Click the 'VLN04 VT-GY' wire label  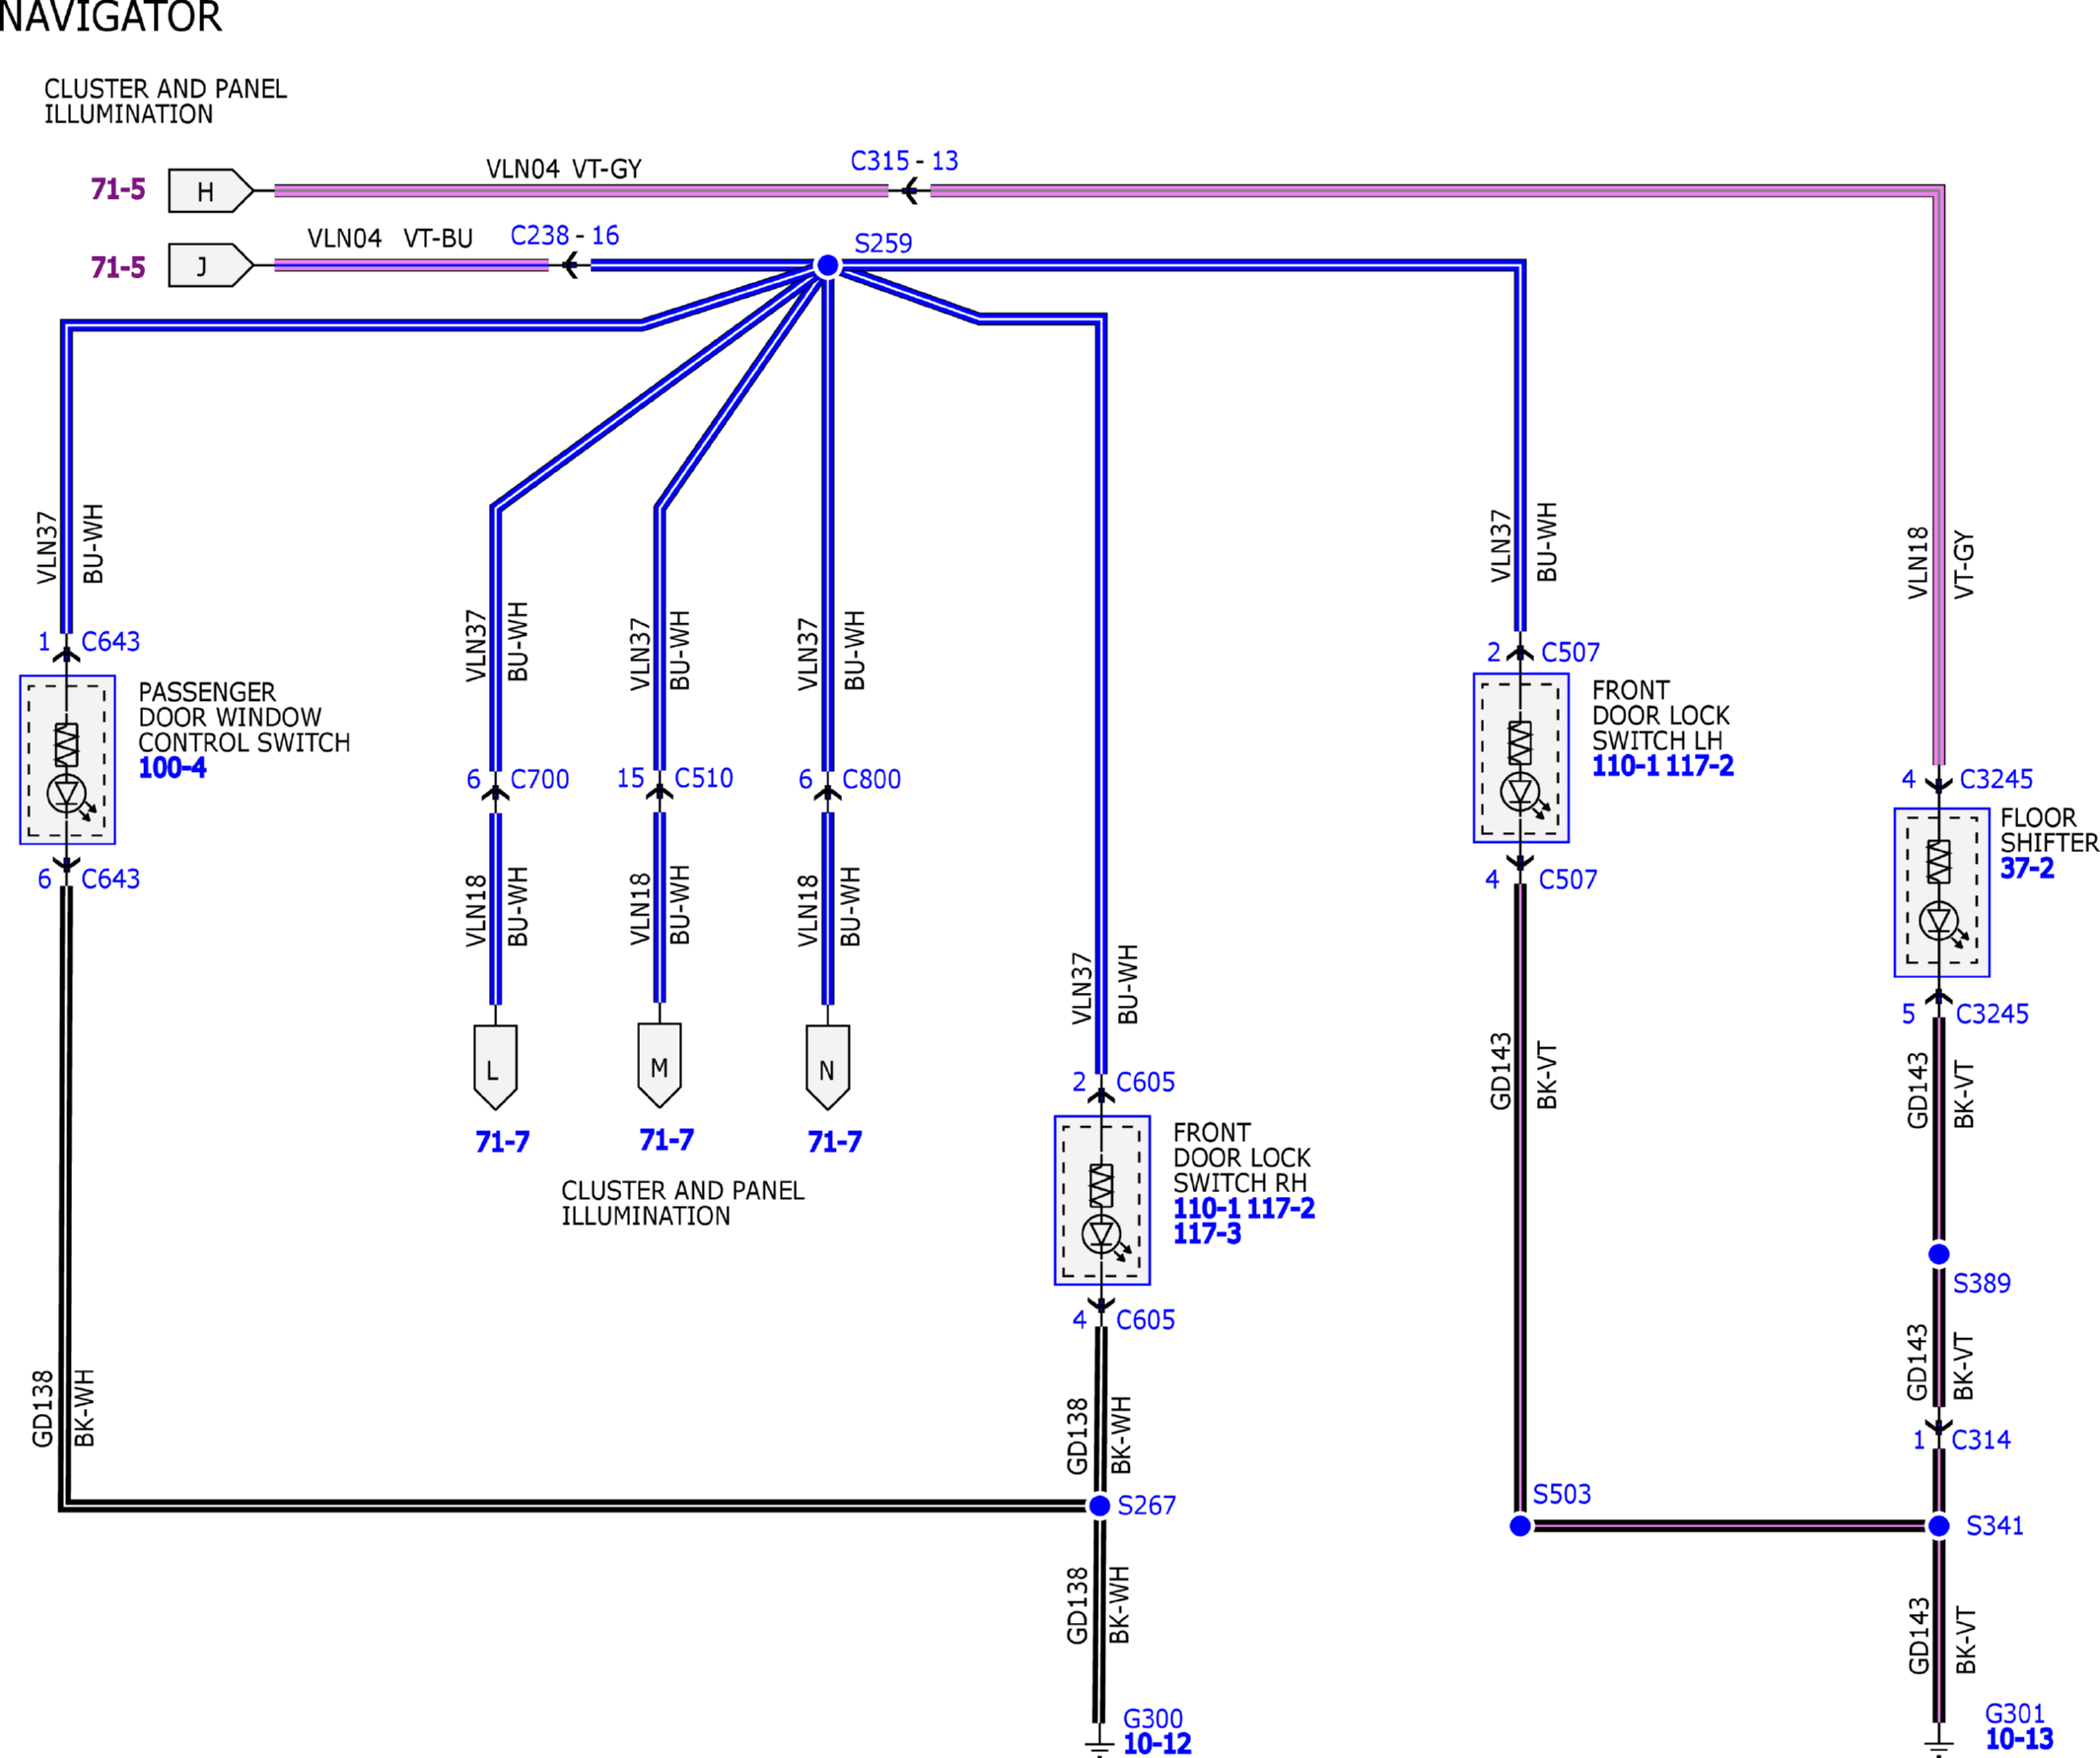[x=564, y=169]
